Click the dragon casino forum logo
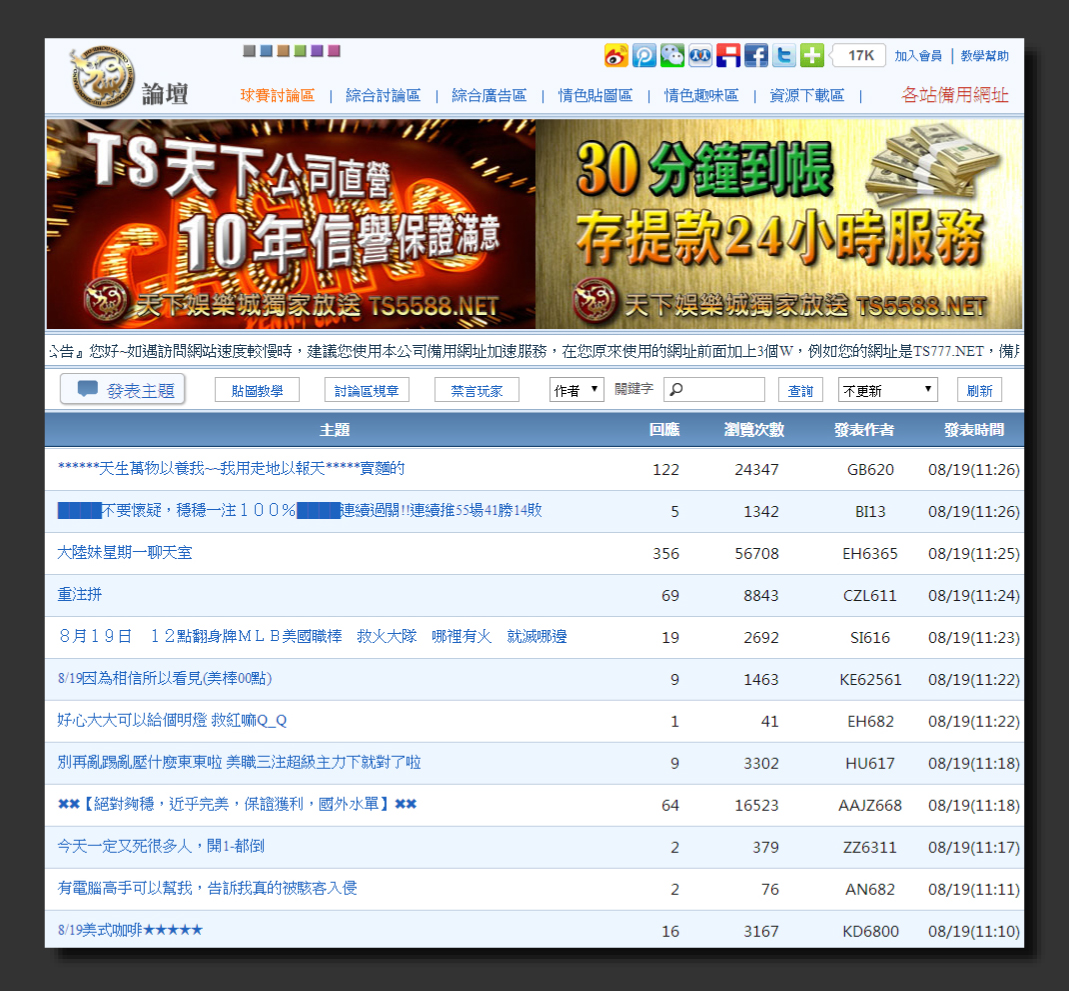The image size is (1069, 991). tap(102, 77)
